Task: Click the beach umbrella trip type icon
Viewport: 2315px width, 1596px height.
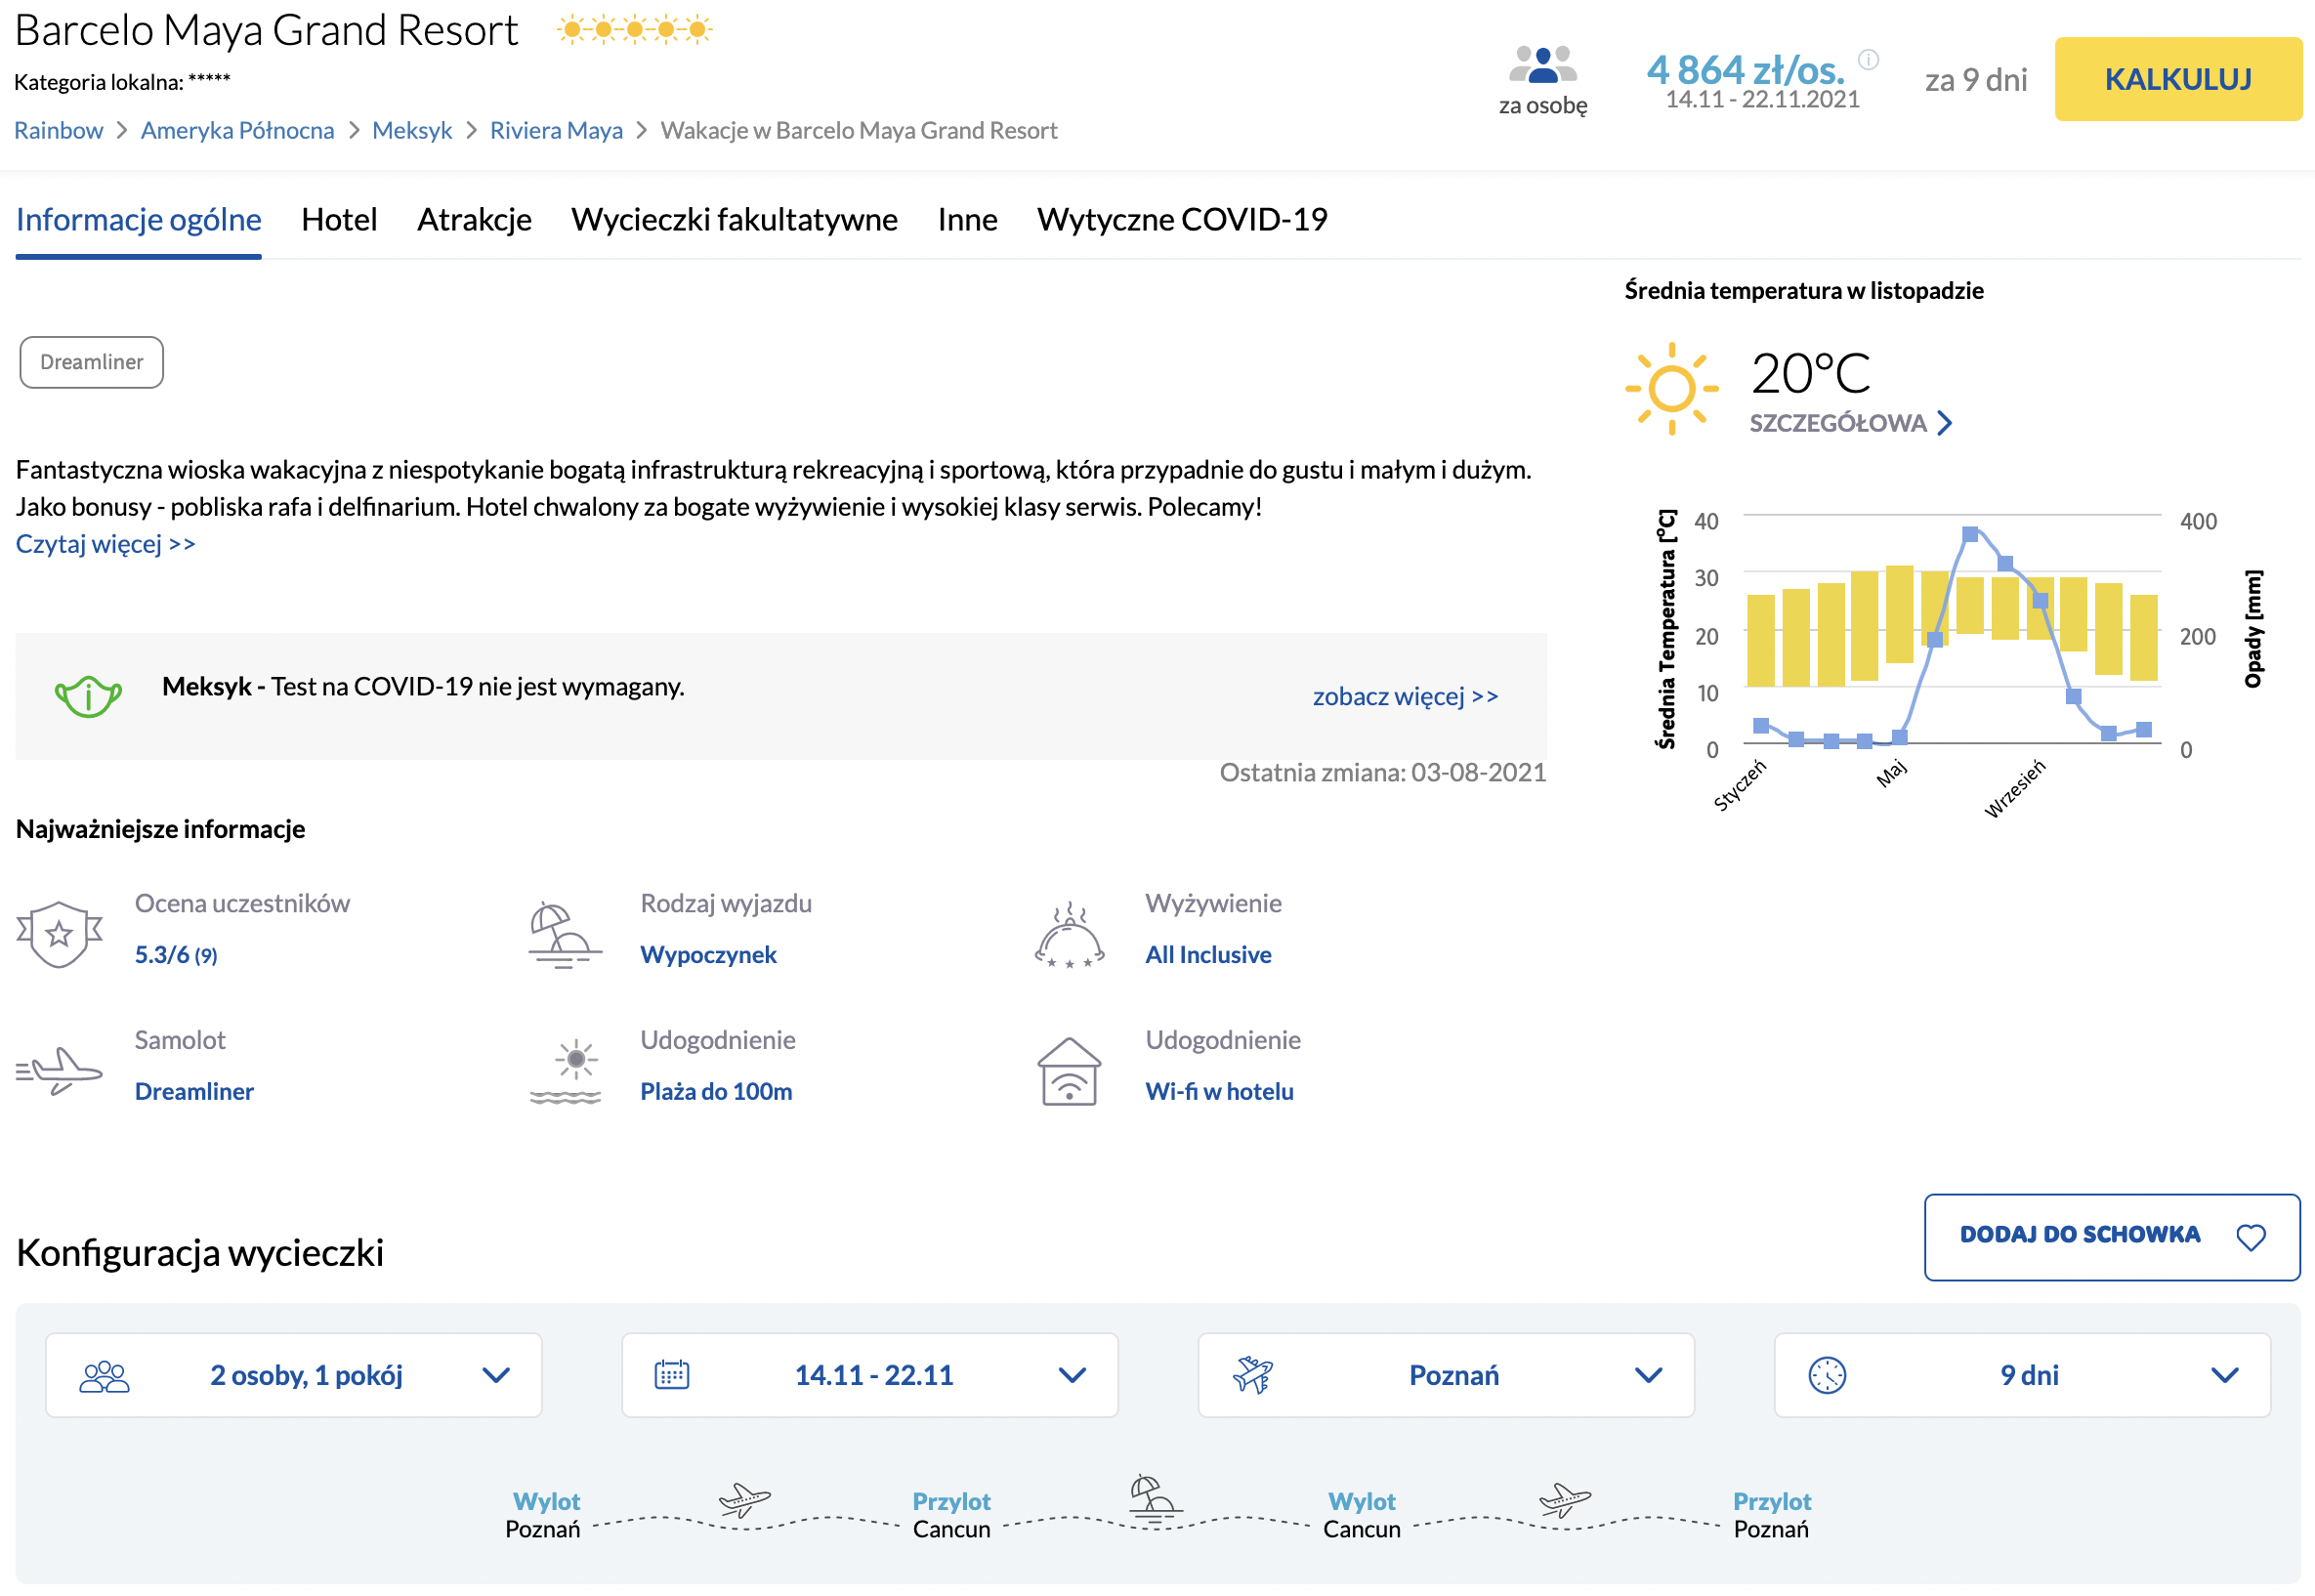Action: (564, 933)
